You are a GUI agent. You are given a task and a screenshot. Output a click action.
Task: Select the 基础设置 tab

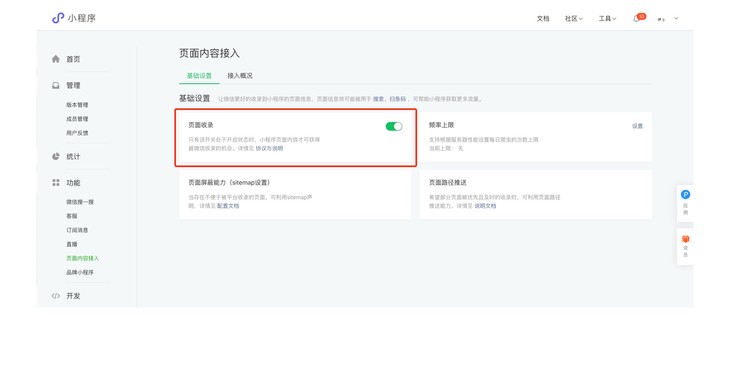[199, 75]
